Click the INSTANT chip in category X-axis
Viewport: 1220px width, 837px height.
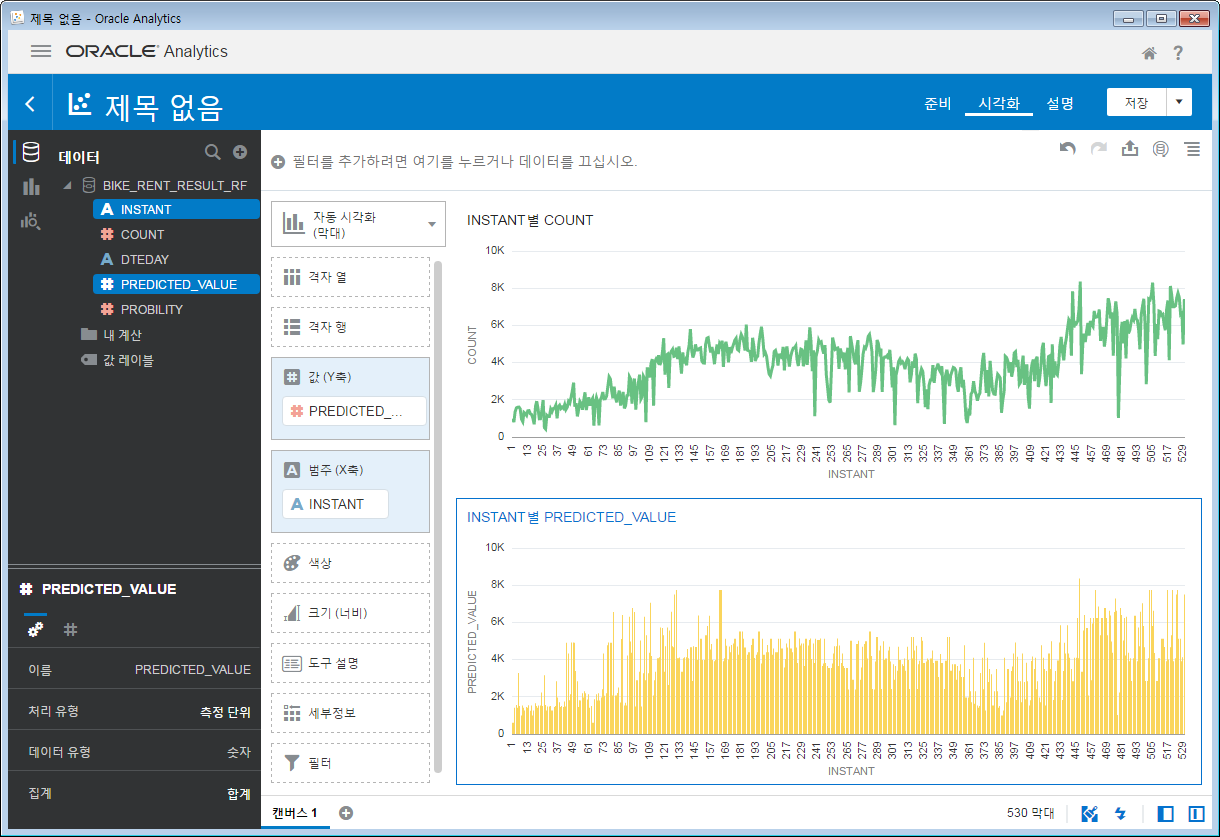click(335, 504)
